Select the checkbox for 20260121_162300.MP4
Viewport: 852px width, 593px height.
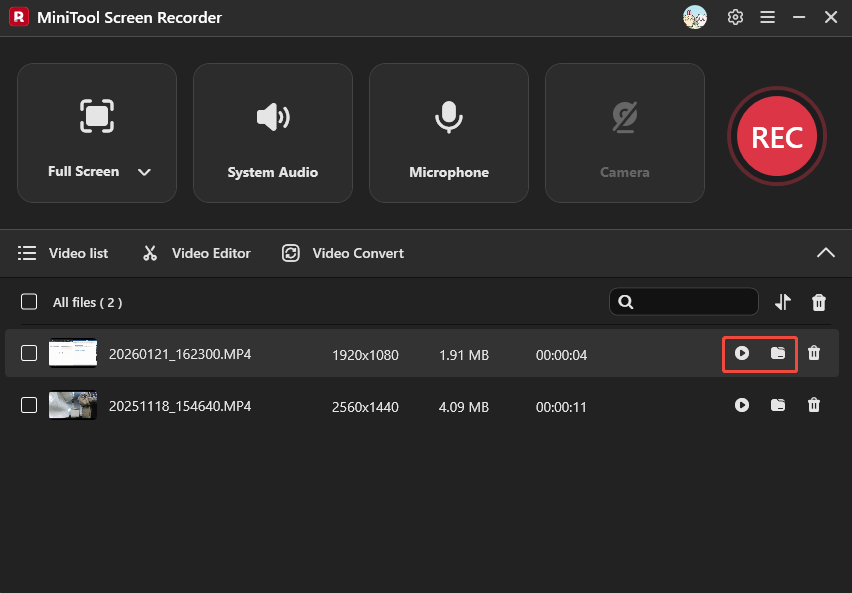(28, 353)
